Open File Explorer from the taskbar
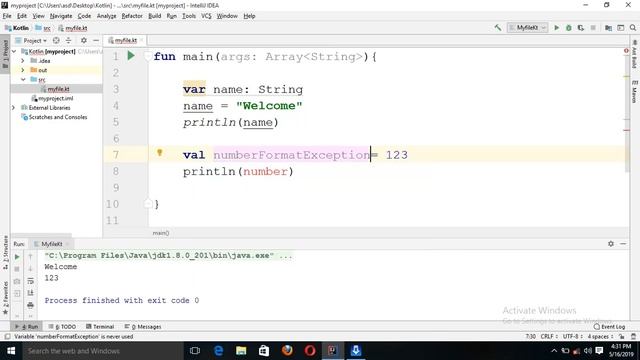Screen dimensions: 640x360 coord(241,351)
